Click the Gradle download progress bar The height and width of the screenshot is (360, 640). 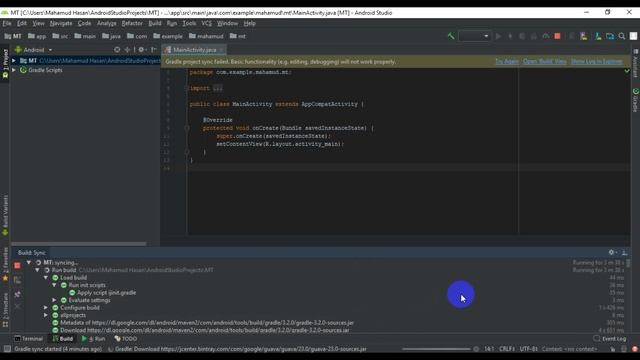pyautogui.click(x=436, y=349)
